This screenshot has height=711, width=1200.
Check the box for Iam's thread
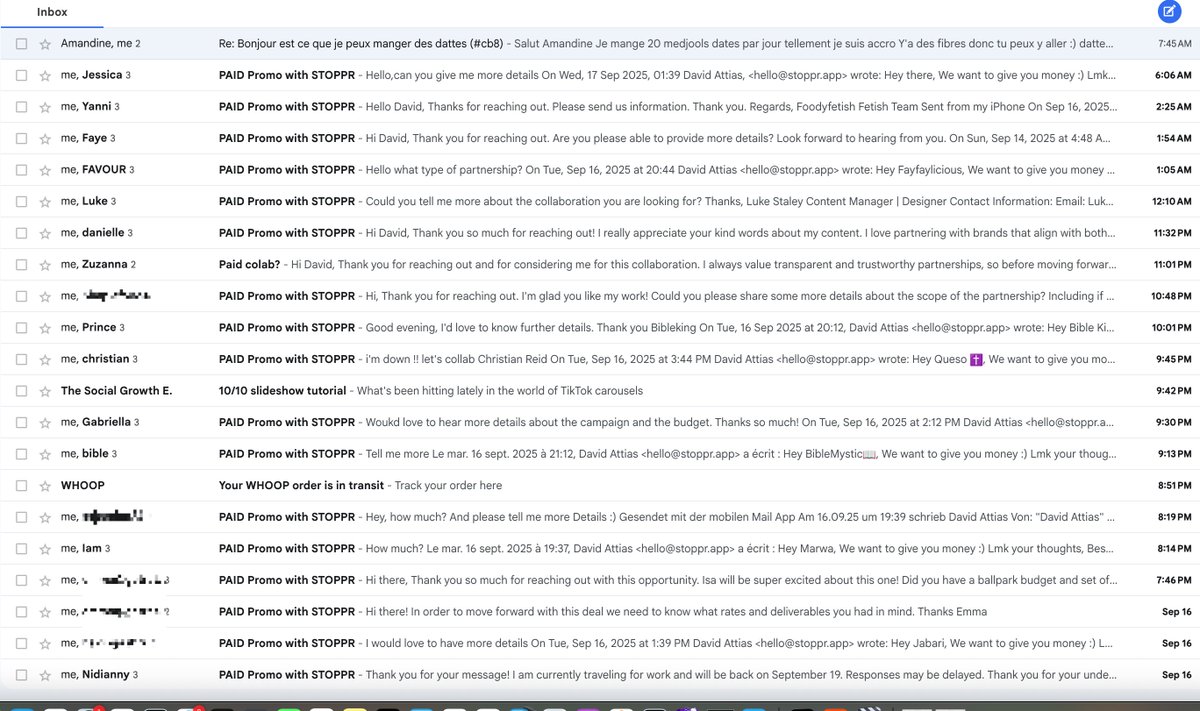click(x=22, y=549)
